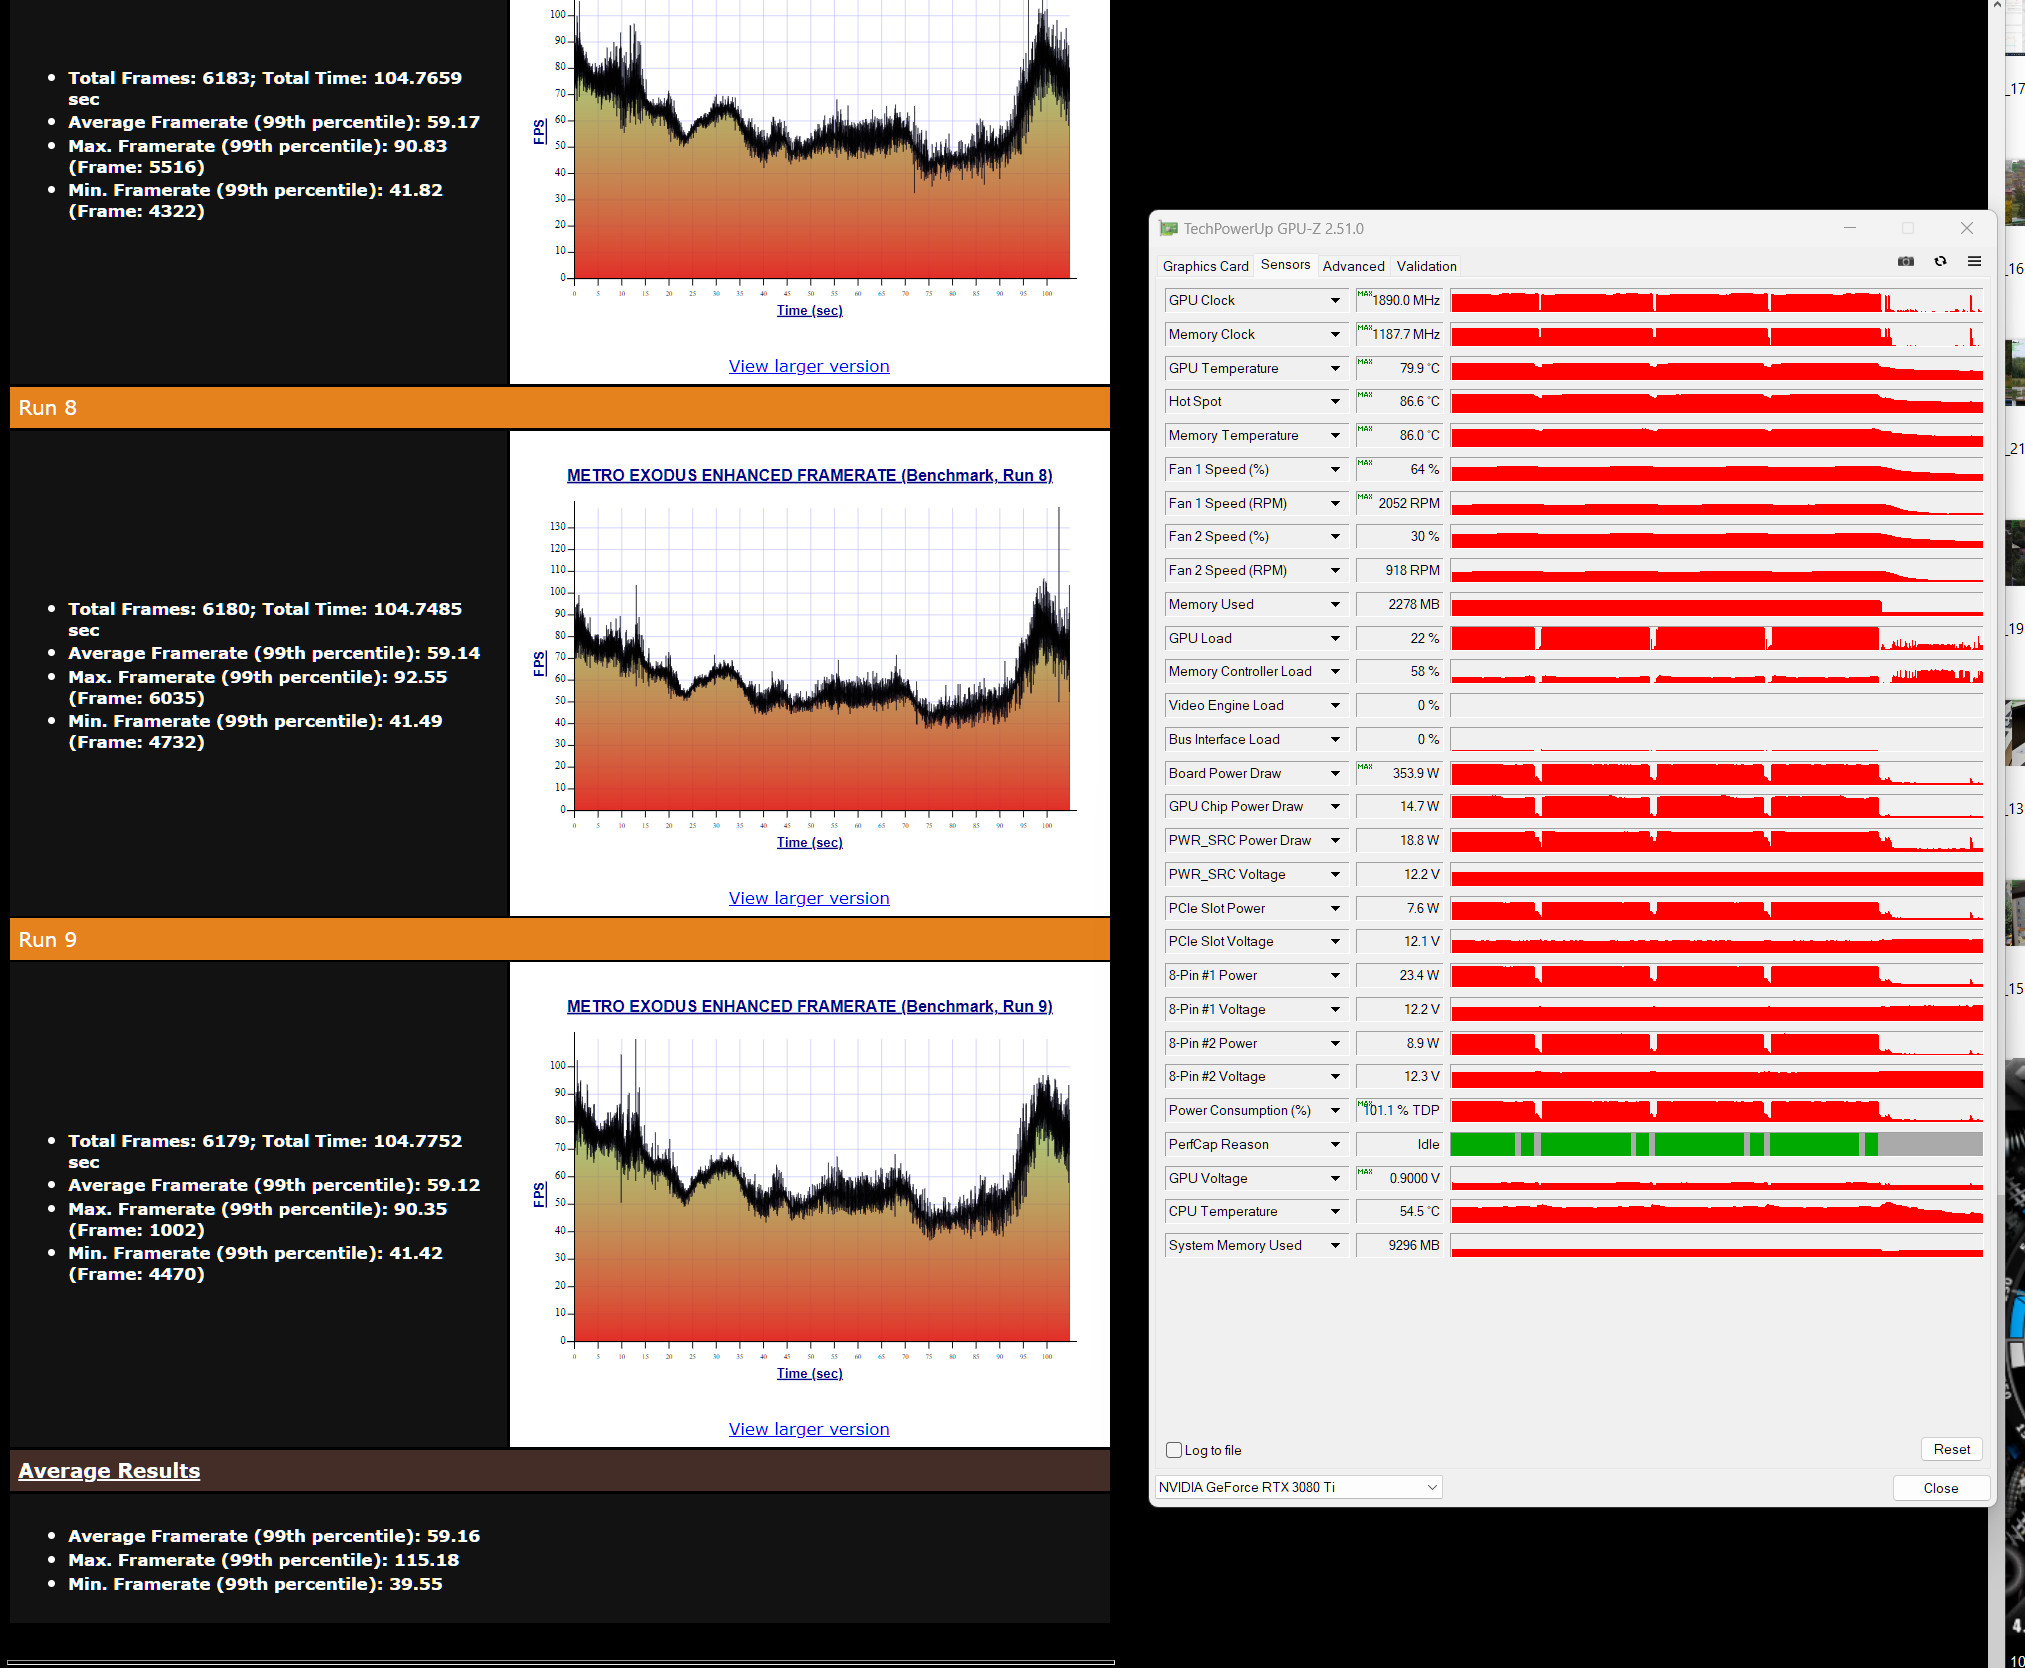Screen dimensions: 2025x1668
Task: Open the Metro Exodus Run 9 chart title link
Action: pyautogui.click(x=809, y=1006)
